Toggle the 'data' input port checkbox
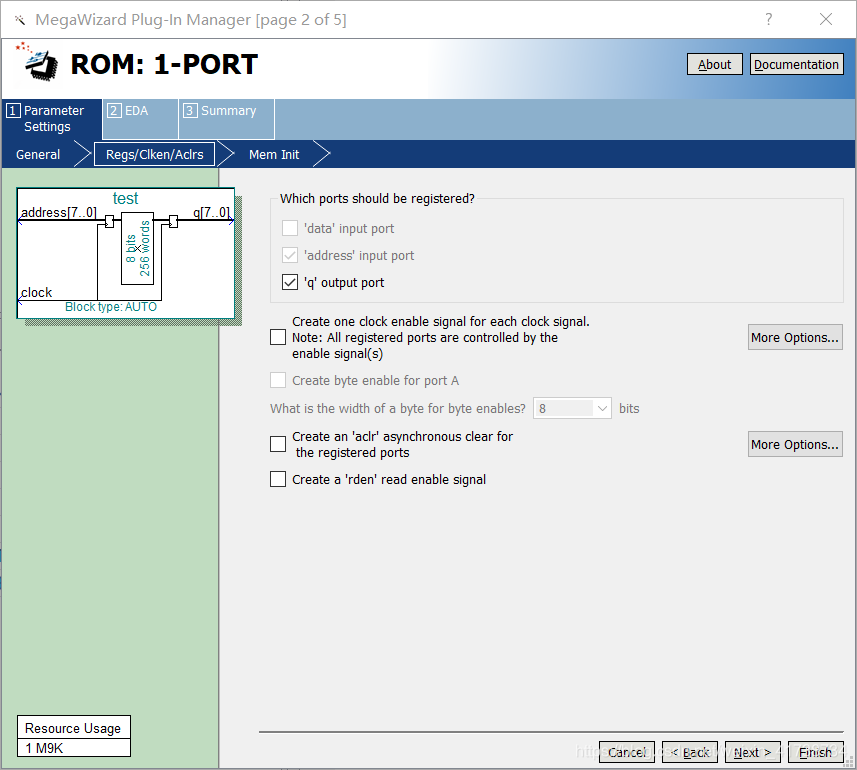857x770 pixels. (290, 228)
